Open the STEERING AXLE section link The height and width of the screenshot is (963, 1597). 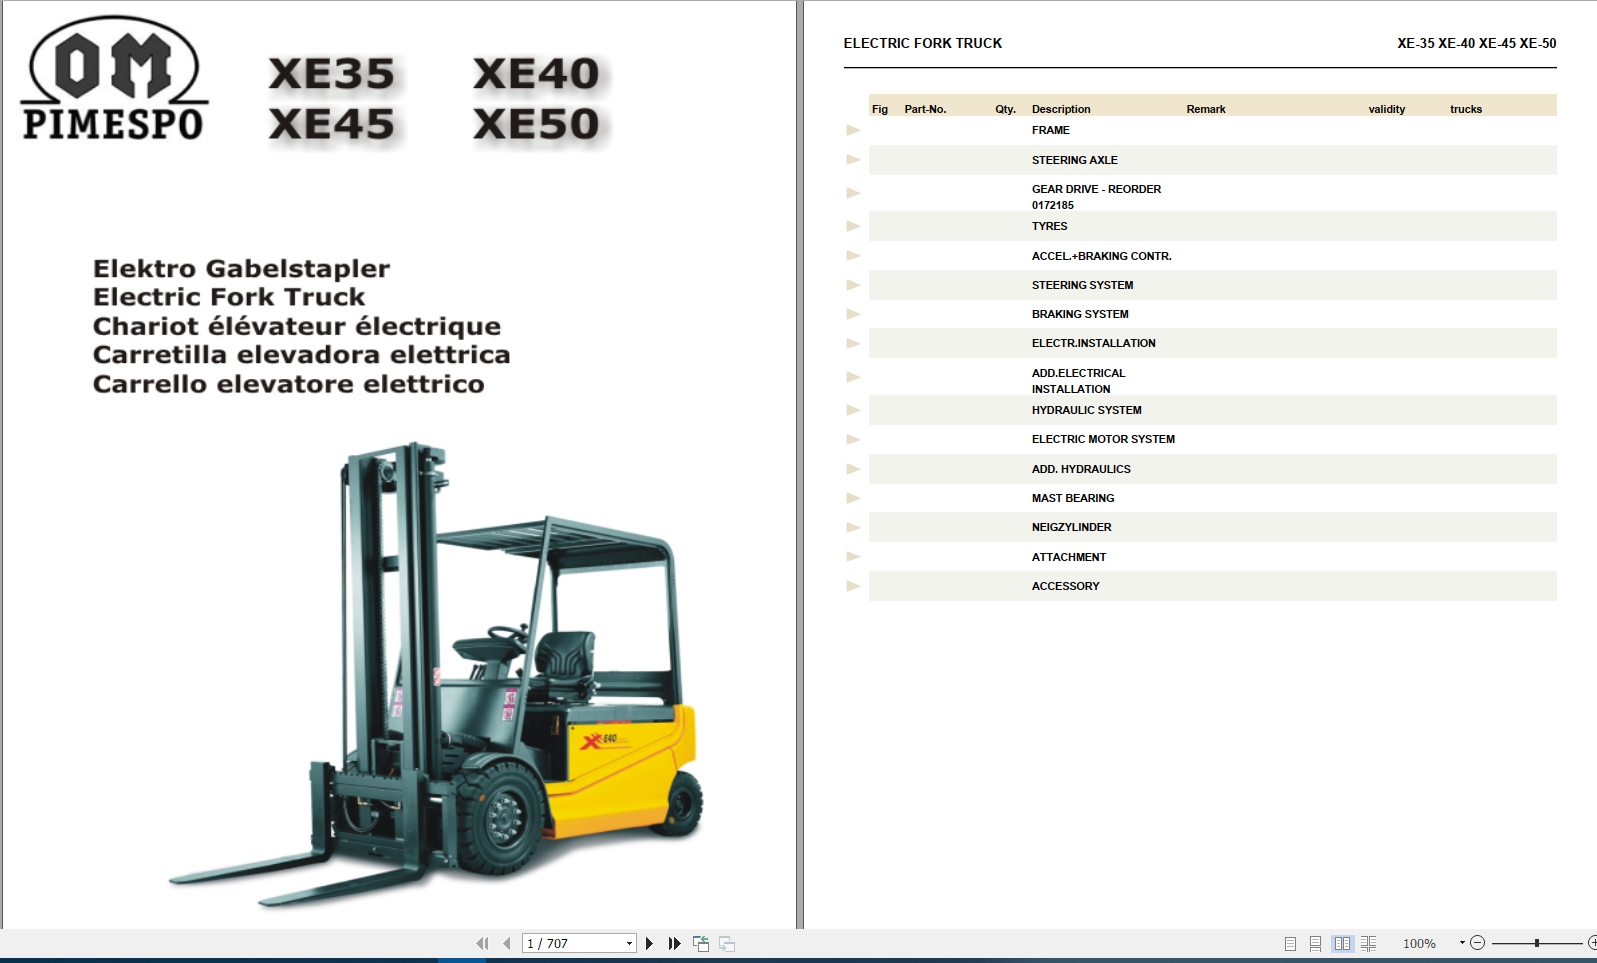[x=1074, y=160]
